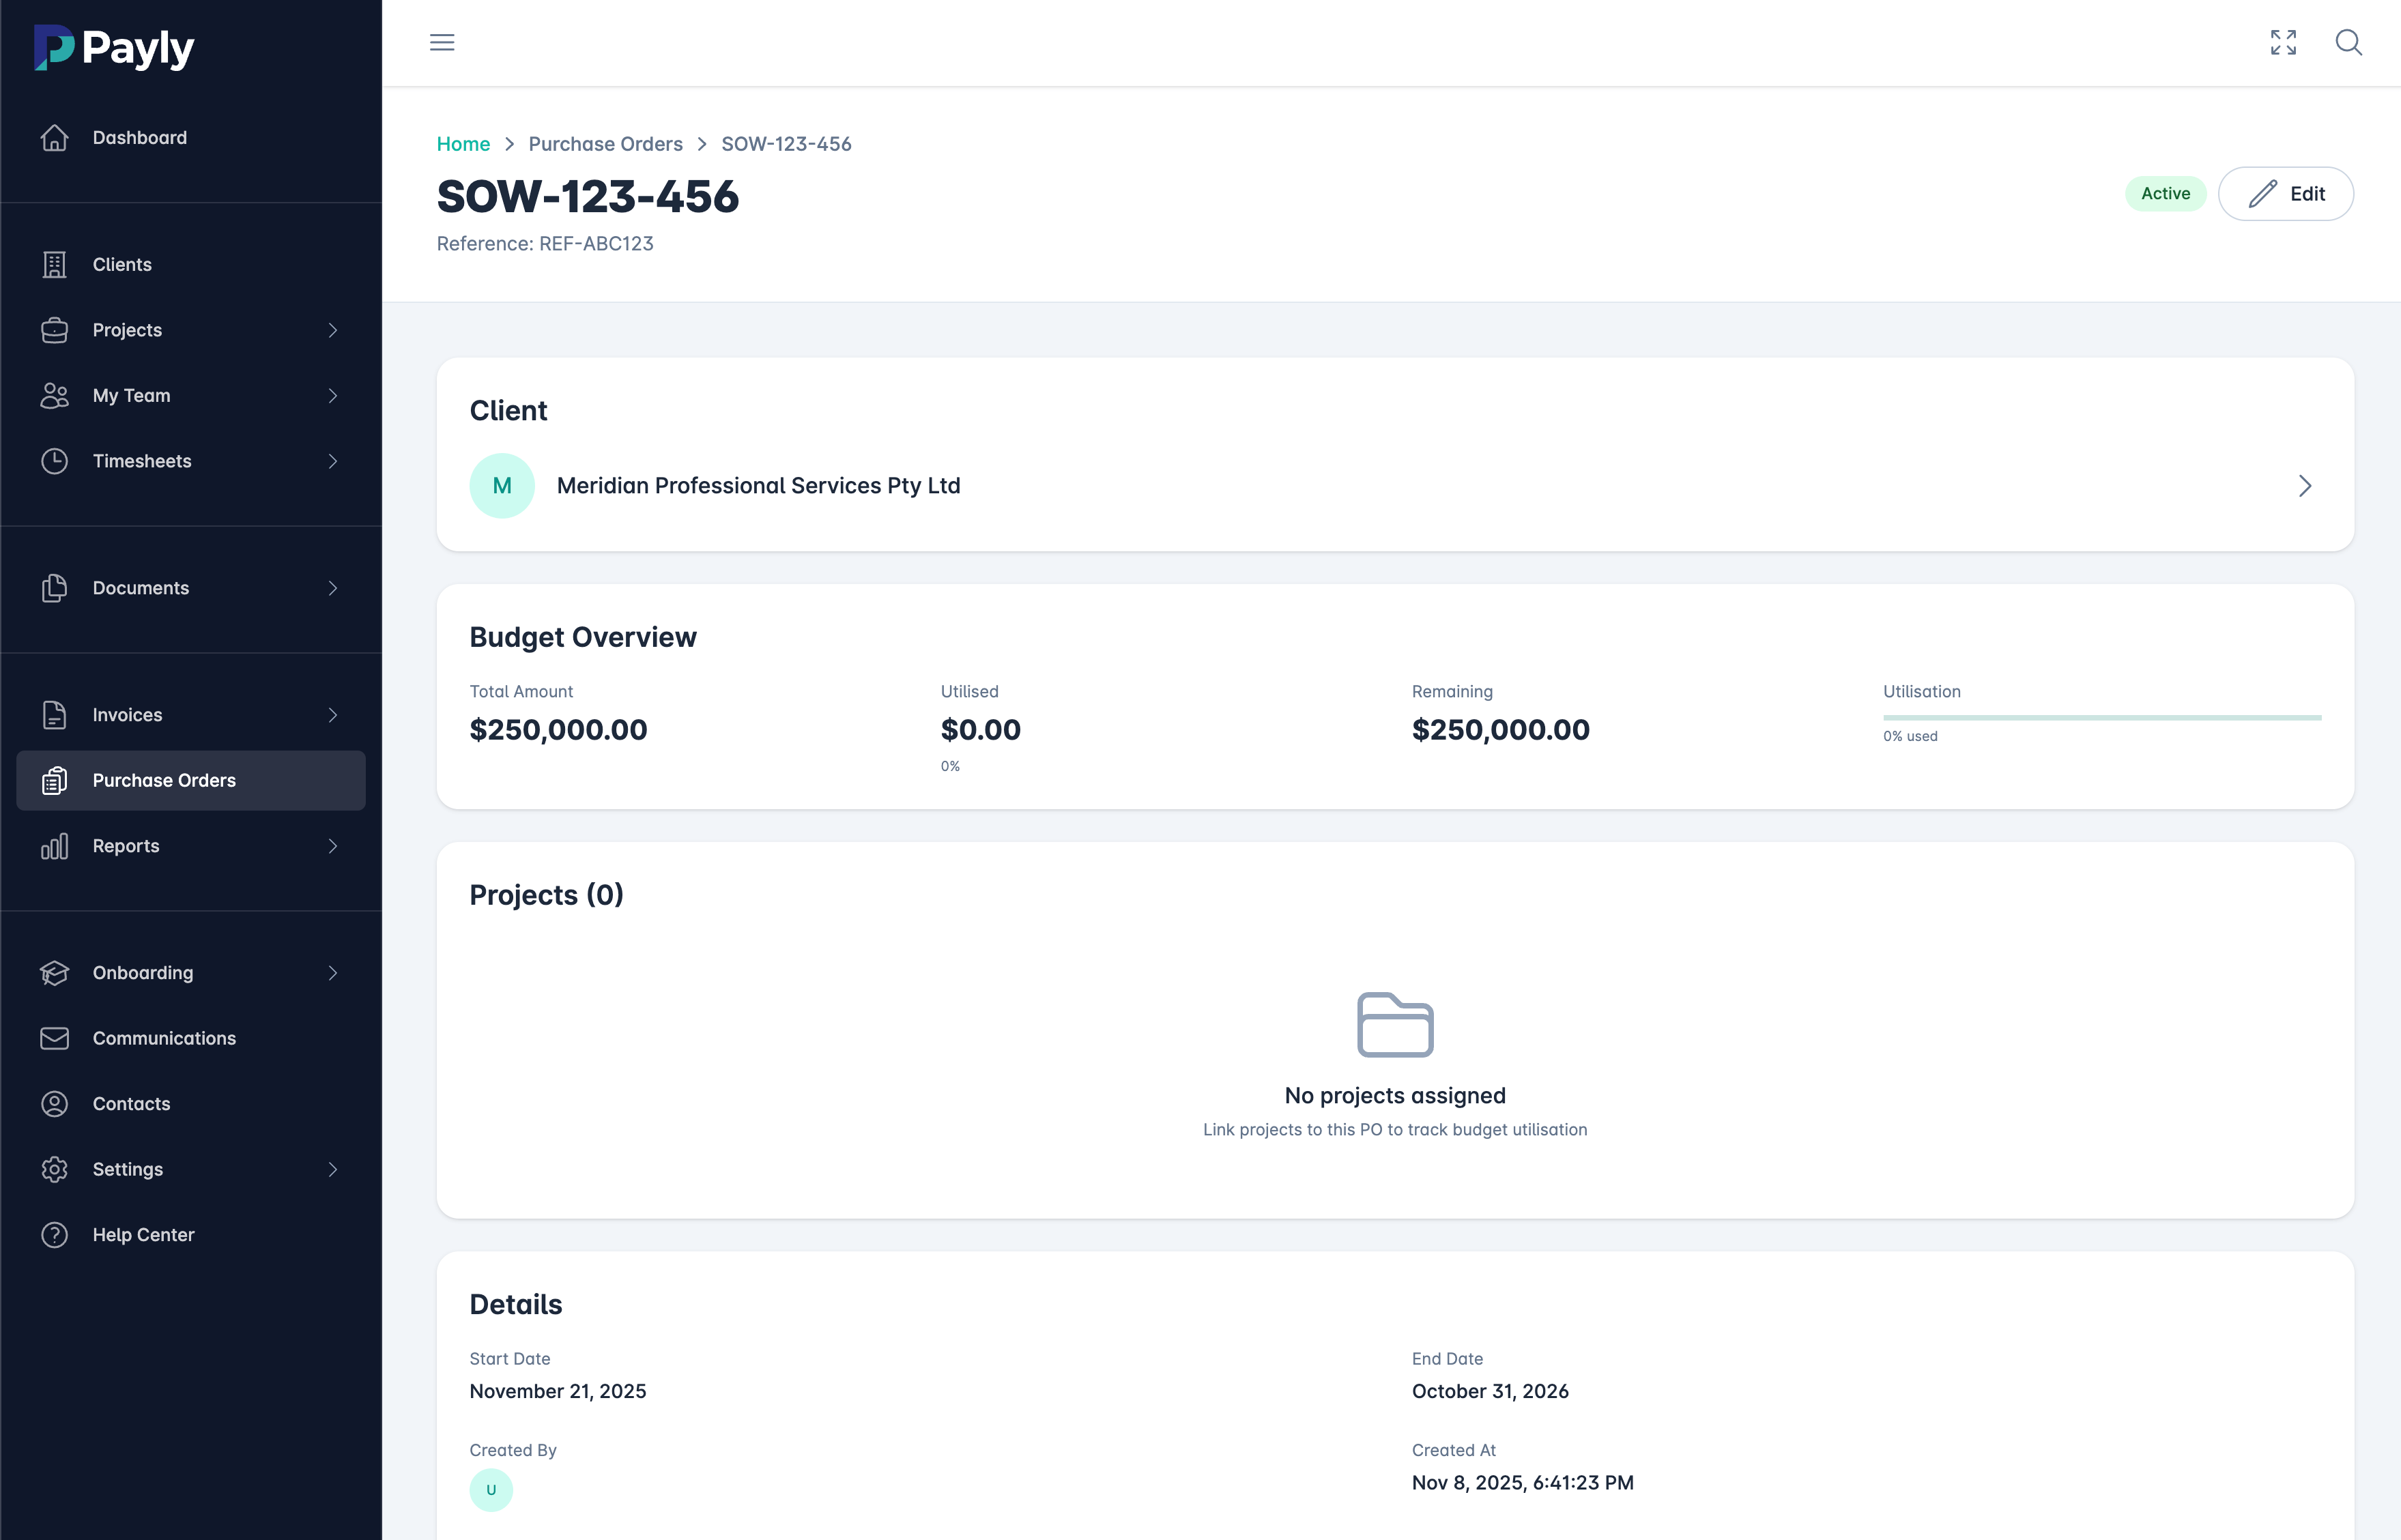Click the fullscreen expand icon in the top bar
The width and height of the screenshot is (2401, 1540).
click(2283, 43)
